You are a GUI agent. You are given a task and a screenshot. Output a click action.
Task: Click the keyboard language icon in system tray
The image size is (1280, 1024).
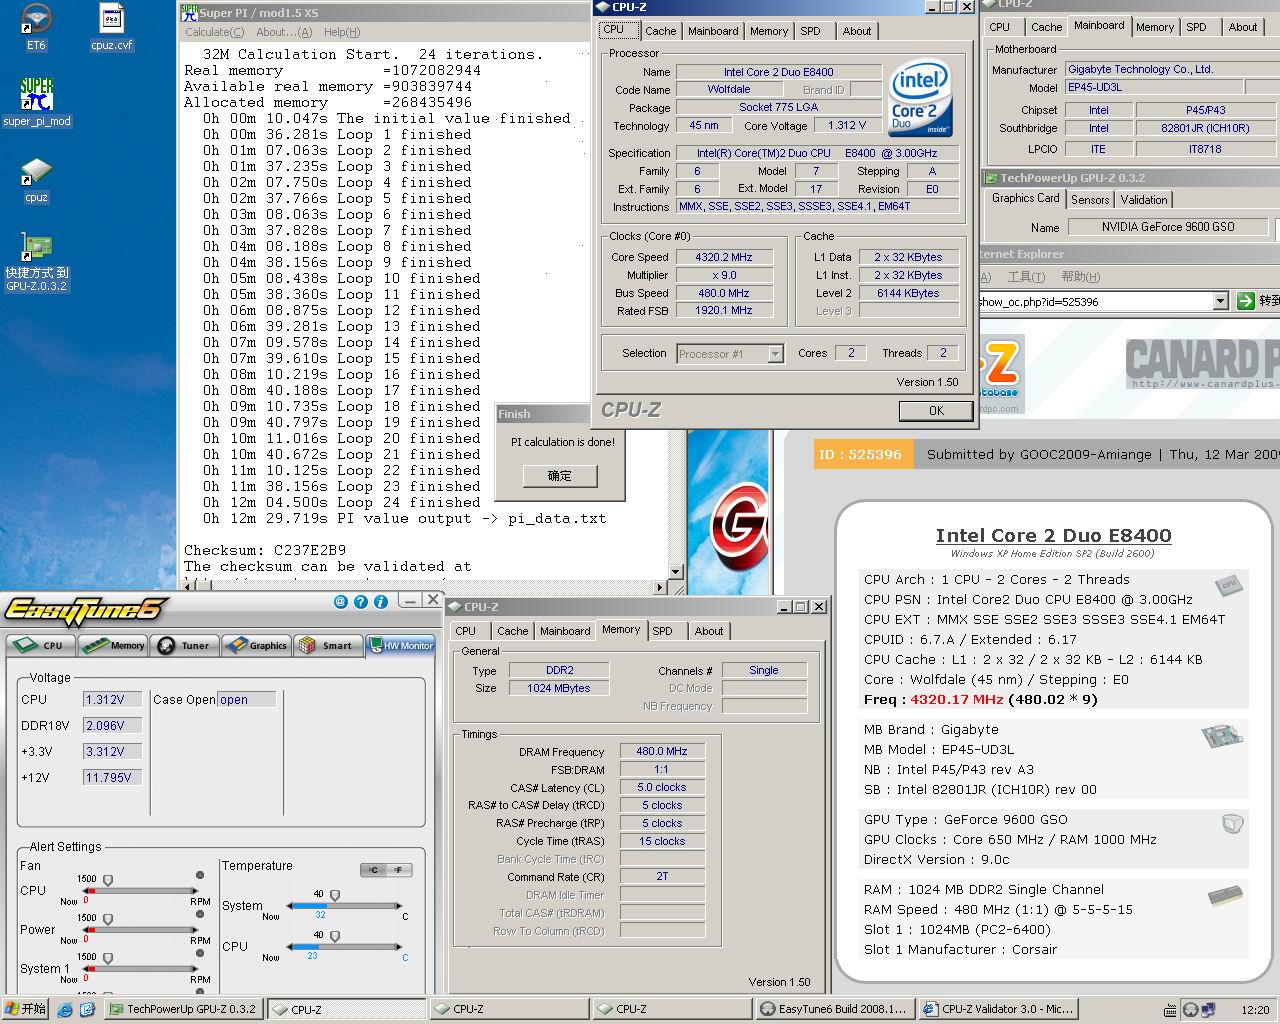(1170, 1010)
